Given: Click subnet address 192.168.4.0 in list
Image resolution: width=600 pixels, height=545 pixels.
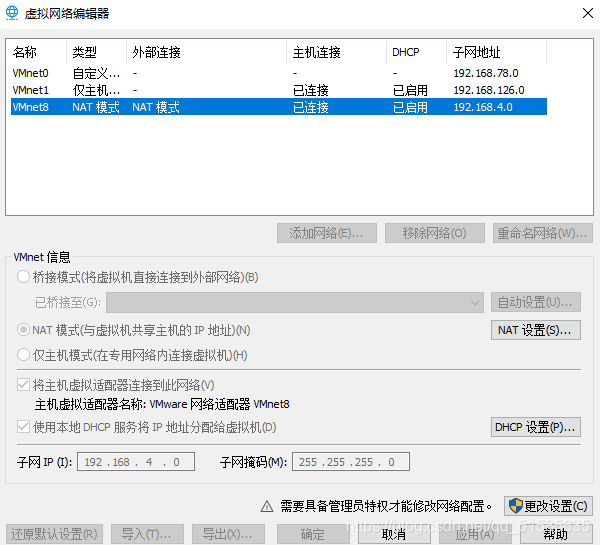Looking at the screenshot, I should coord(483,107).
